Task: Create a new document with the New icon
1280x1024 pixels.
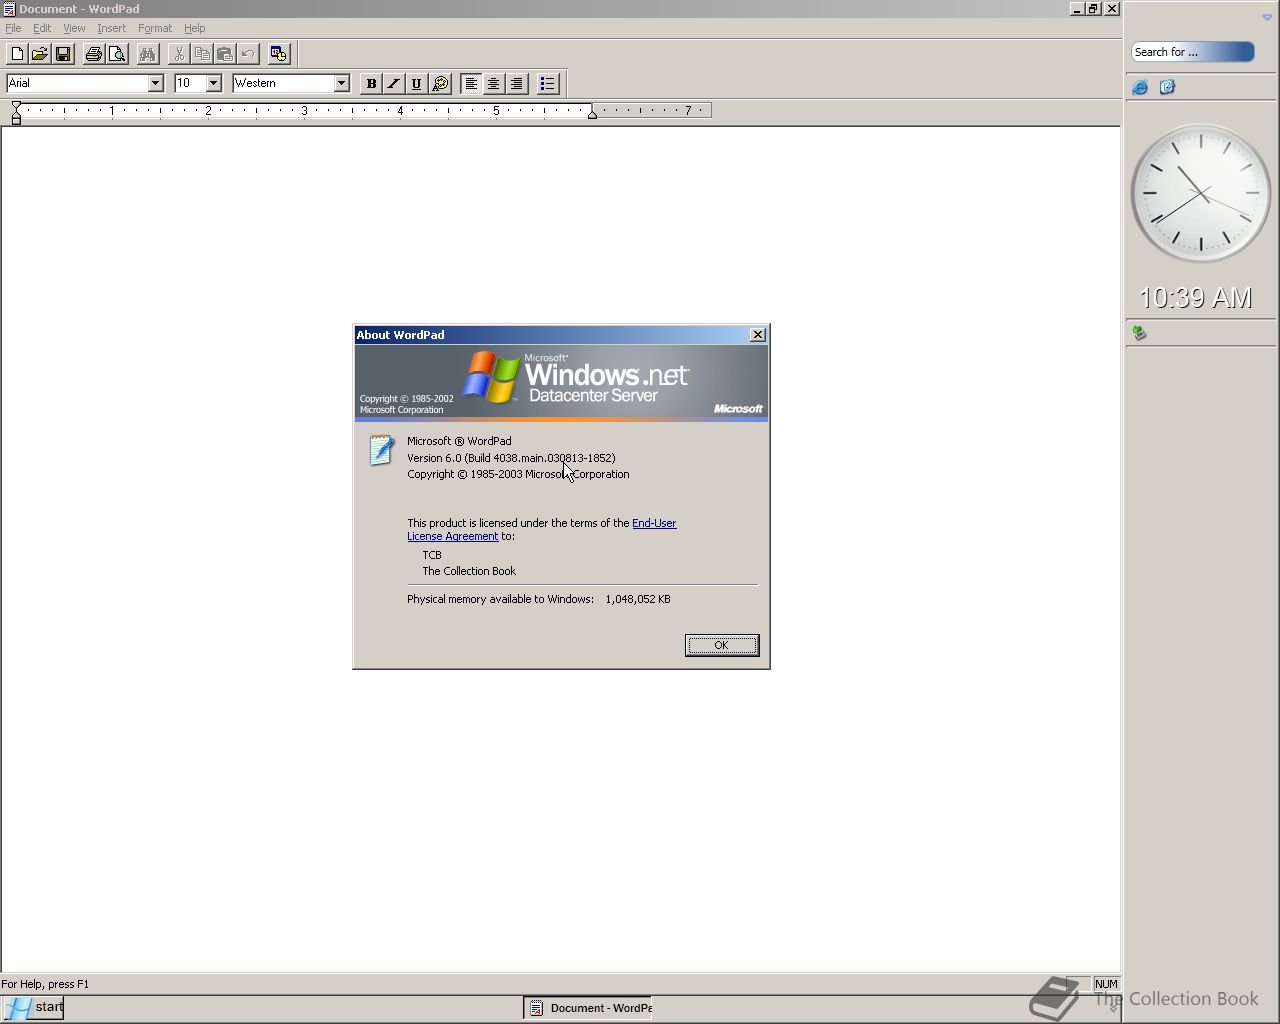Action: pos(17,54)
